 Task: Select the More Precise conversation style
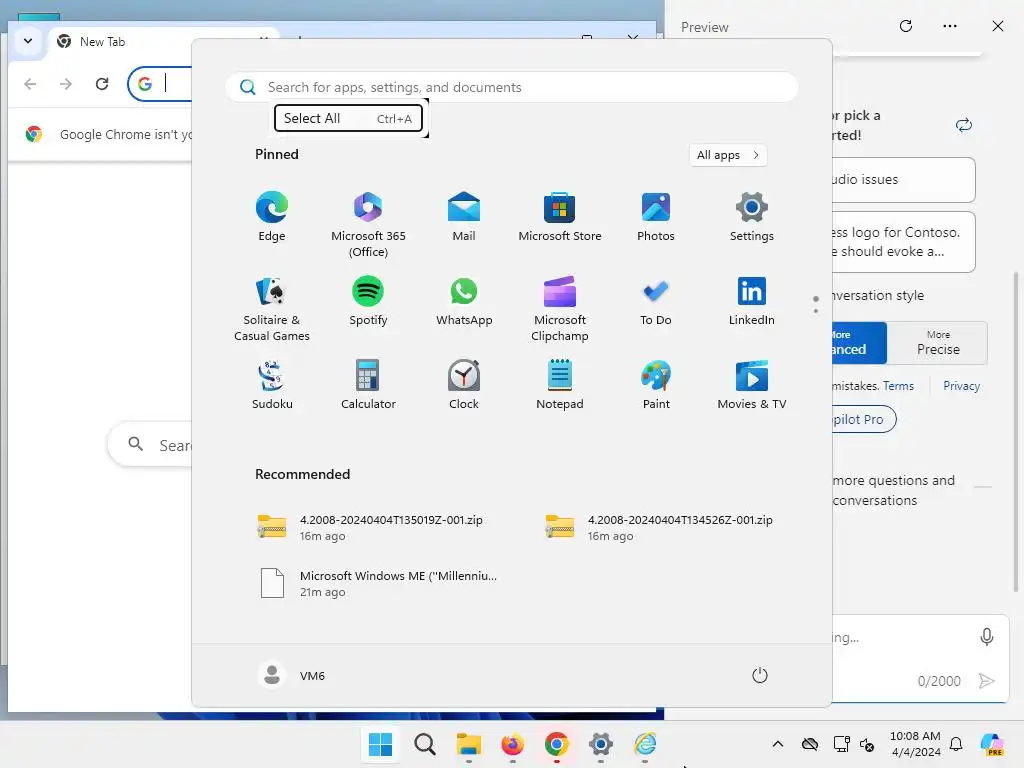click(938, 343)
